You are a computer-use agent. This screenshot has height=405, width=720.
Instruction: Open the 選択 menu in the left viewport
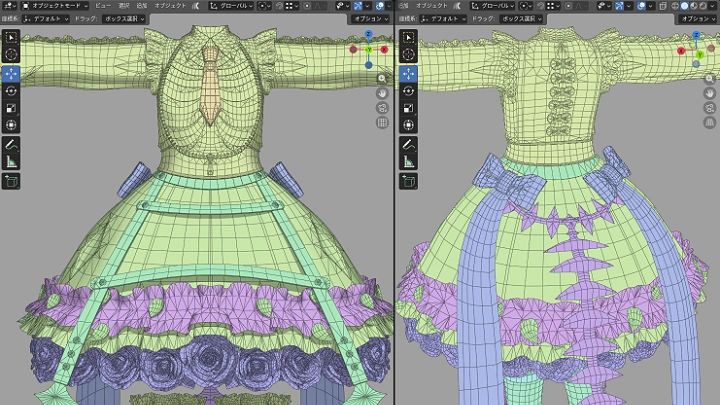pyautogui.click(x=124, y=6)
